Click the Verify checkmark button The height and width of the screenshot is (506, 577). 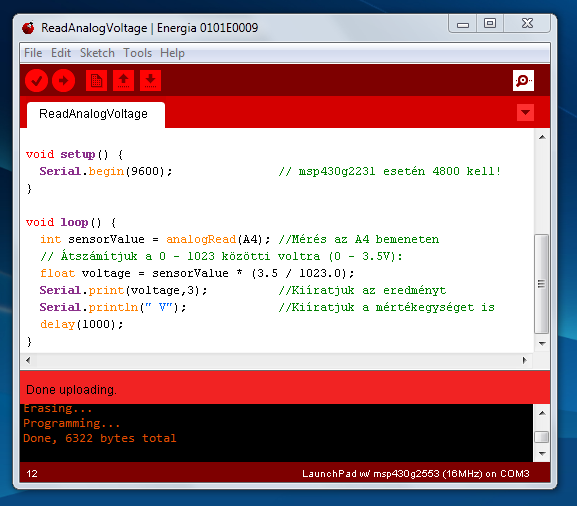(x=36, y=81)
